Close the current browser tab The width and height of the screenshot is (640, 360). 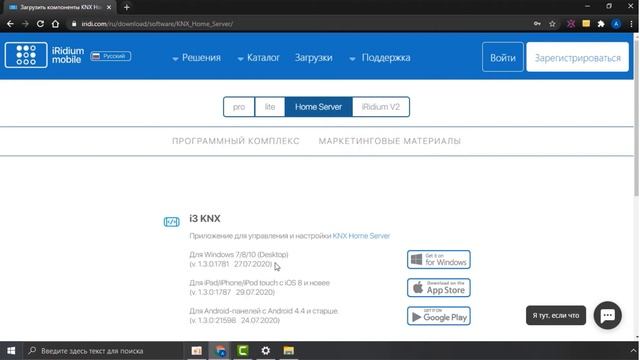109,7
